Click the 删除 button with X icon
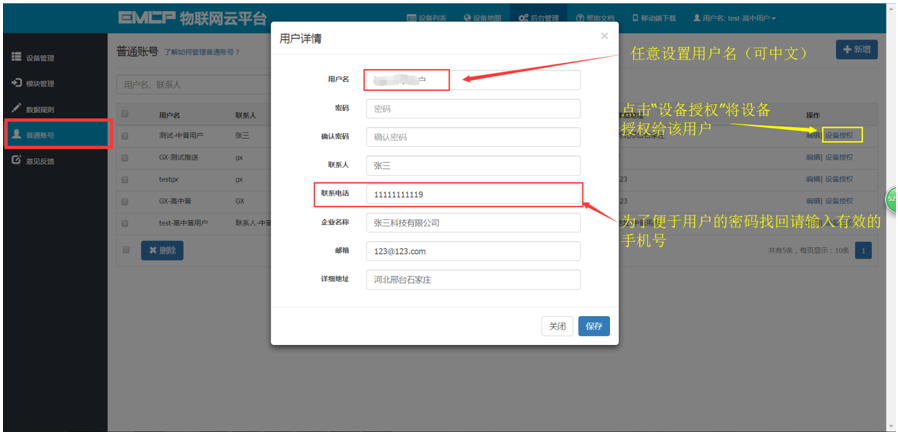Viewport: 898px width, 435px height. [x=162, y=250]
